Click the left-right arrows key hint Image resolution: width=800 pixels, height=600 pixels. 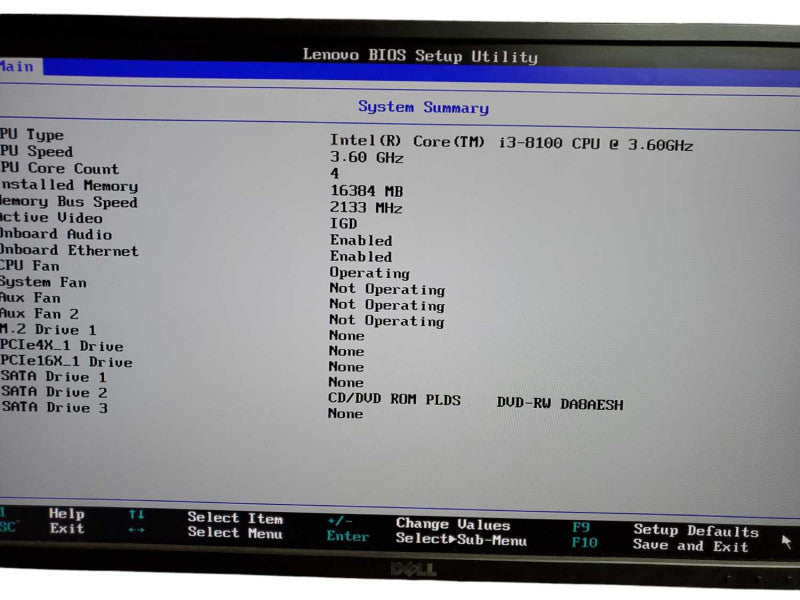click(x=136, y=530)
